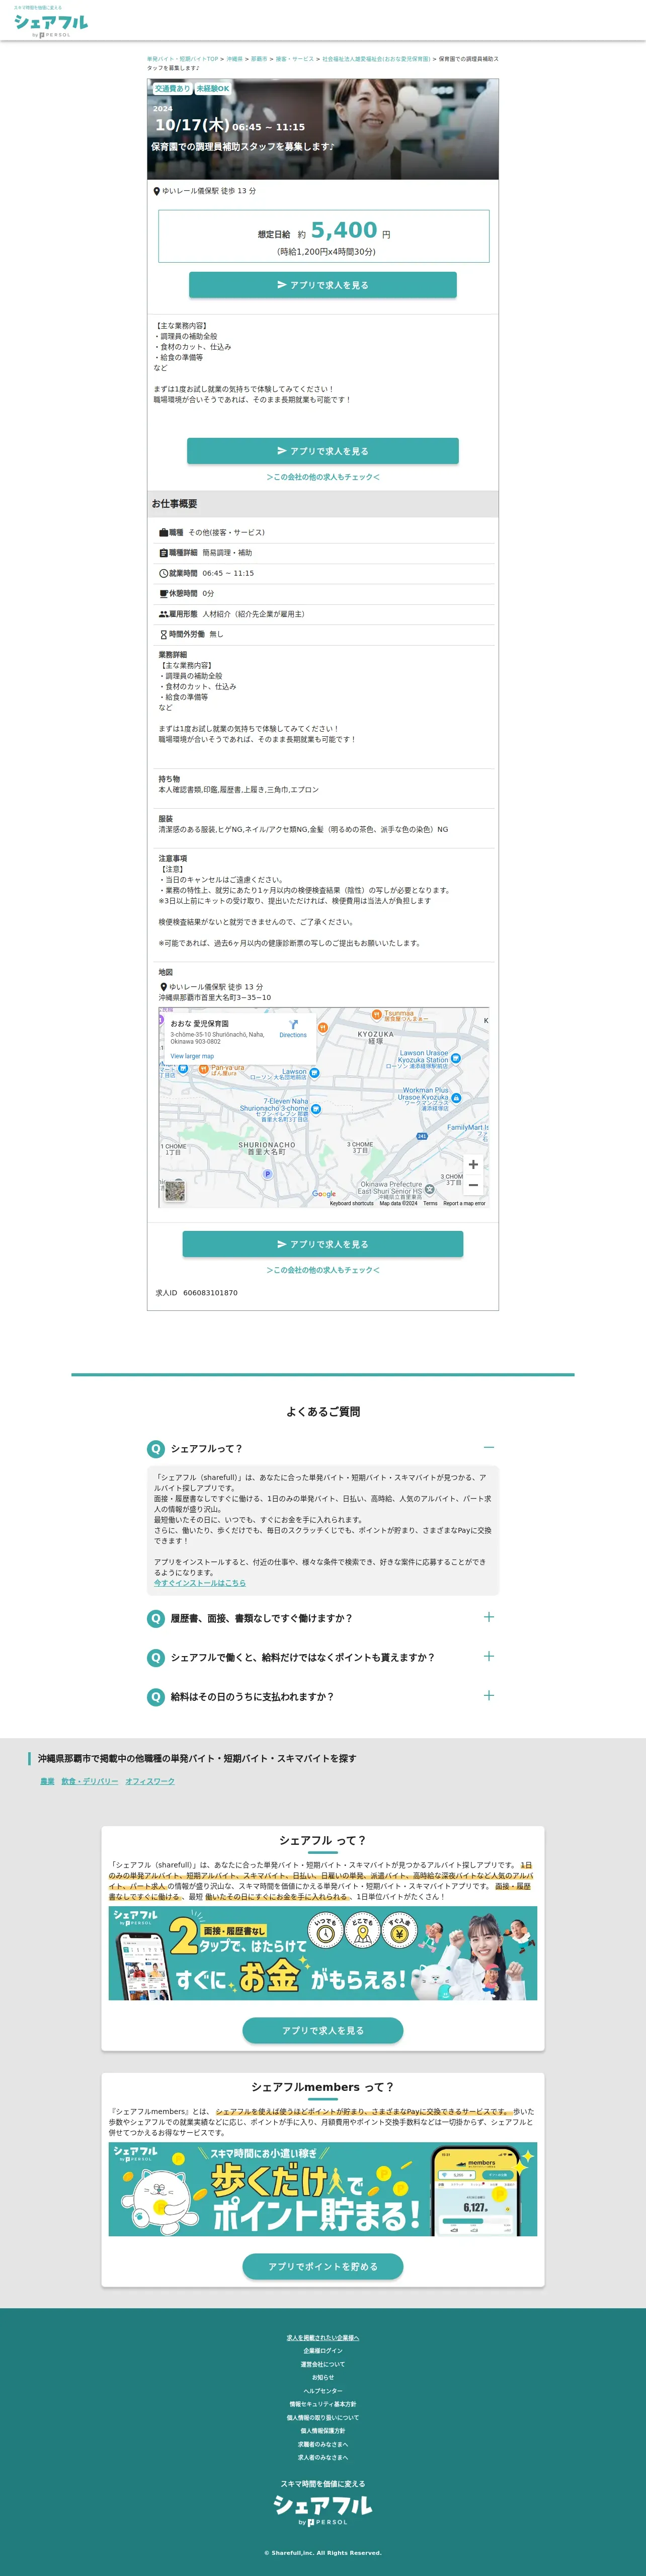Click Report a map error link

tap(464, 1203)
